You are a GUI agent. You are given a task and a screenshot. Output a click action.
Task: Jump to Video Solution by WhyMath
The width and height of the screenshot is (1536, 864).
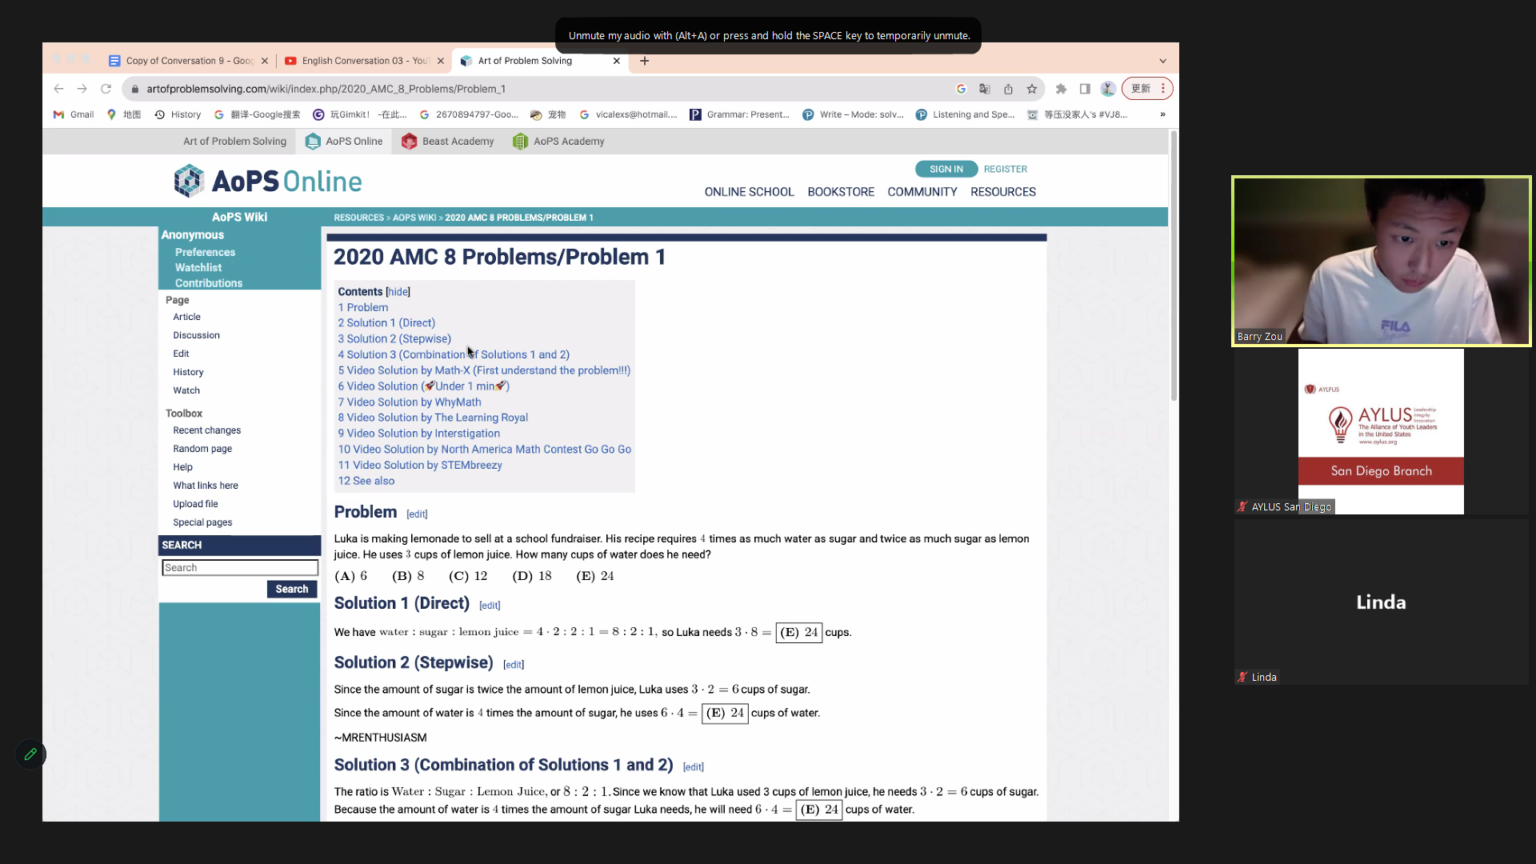click(409, 402)
